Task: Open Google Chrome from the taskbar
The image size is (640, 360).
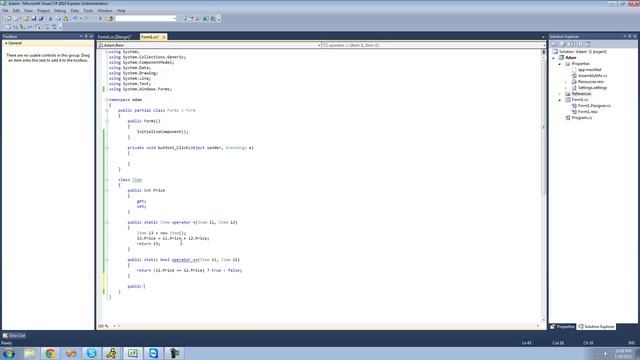Action: click(x=50, y=353)
